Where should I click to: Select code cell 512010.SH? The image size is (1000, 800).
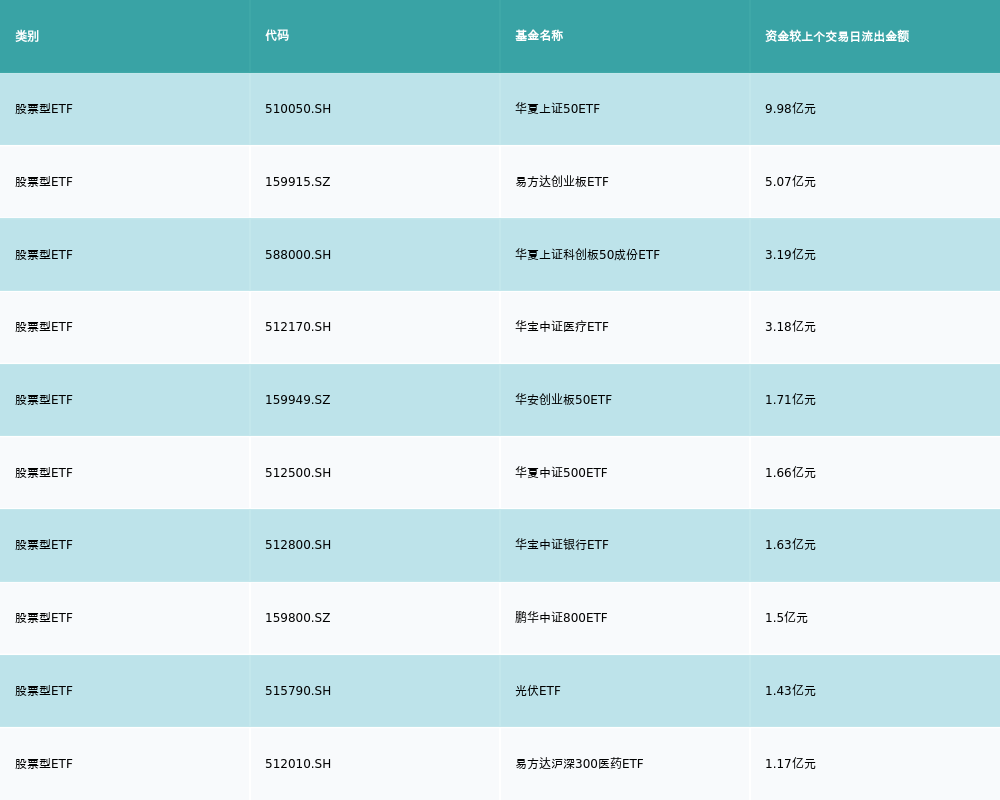[x=298, y=764]
